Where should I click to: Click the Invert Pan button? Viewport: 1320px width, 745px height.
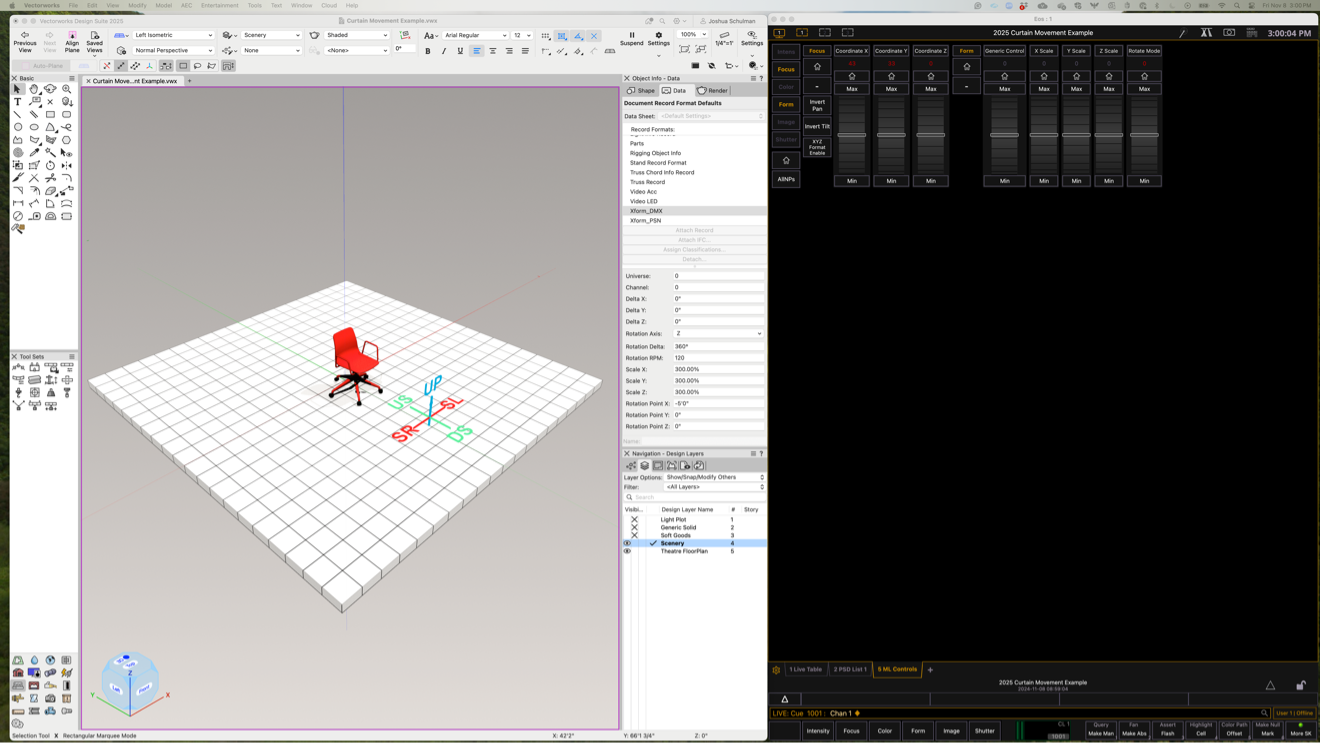click(817, 105)
